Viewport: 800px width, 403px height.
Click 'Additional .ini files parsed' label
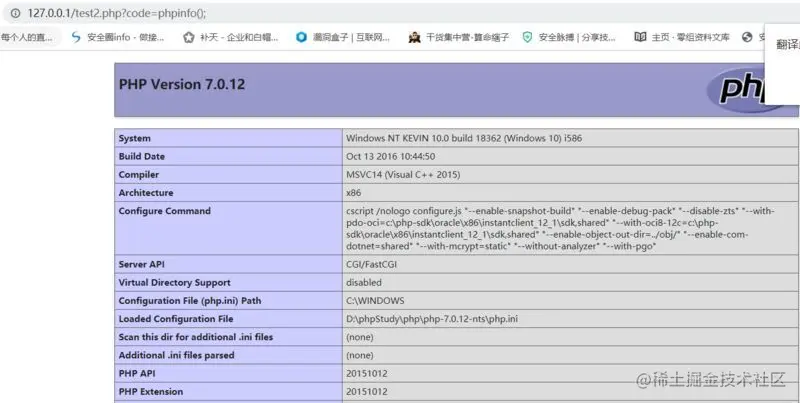click(x=177, y=356)
